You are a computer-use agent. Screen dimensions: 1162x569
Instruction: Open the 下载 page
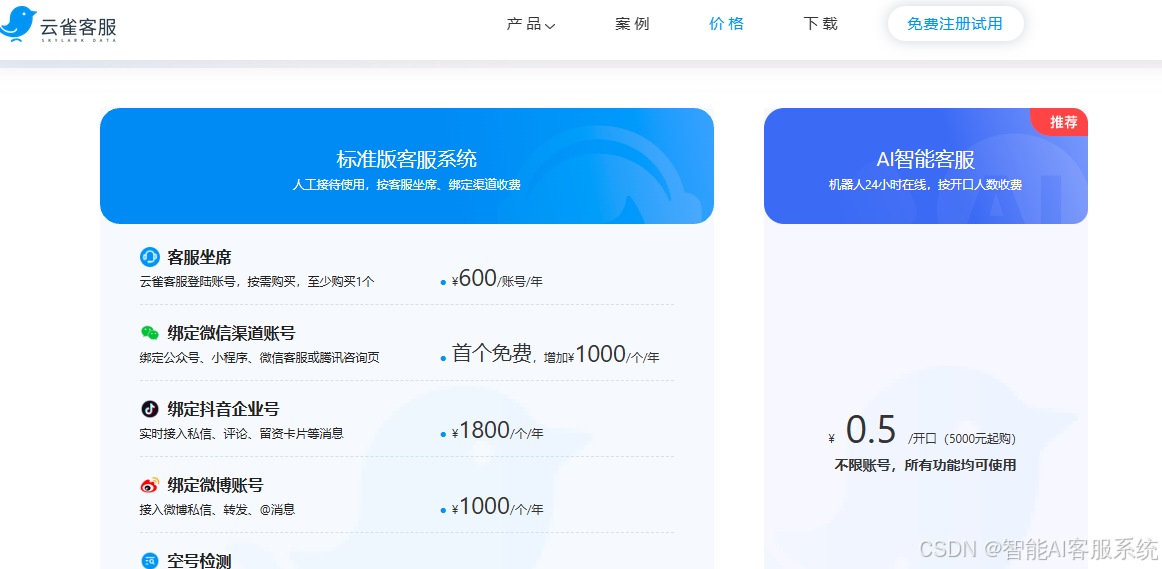click(820, 24)
